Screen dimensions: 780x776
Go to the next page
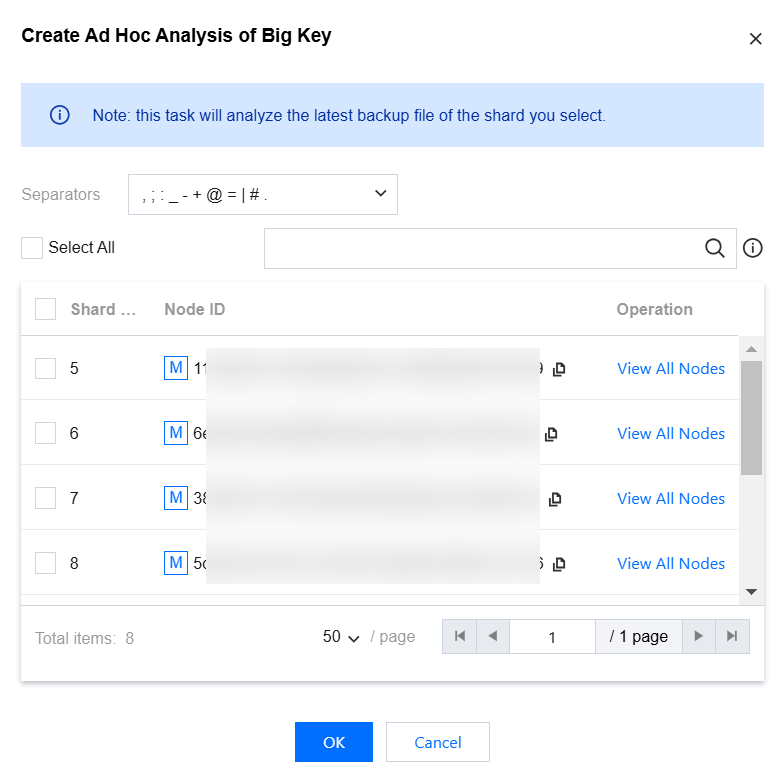pyautogui.click(x=699, y=637)
